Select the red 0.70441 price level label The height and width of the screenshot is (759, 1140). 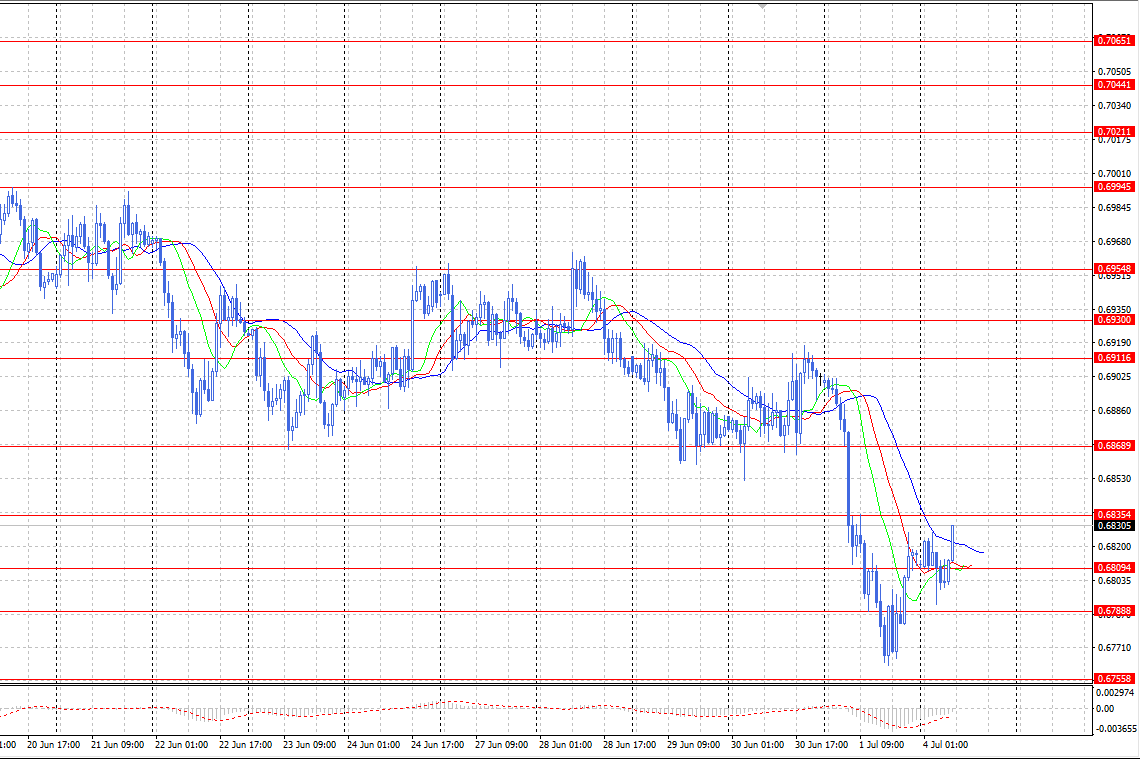[1114, 85]
